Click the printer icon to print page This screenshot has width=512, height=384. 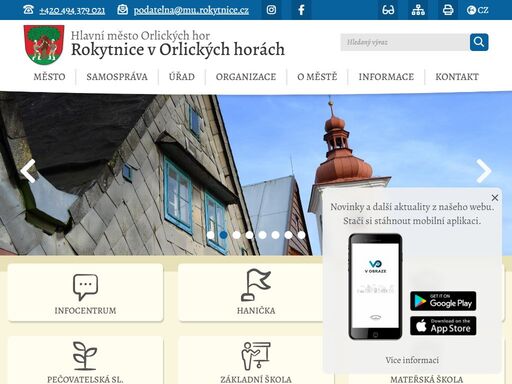coord(448,10)
